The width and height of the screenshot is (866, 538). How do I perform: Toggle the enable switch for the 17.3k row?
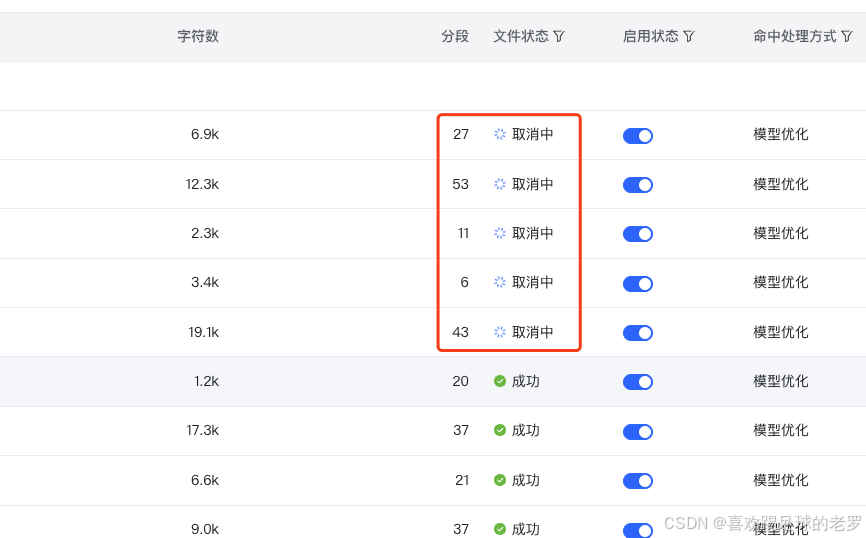[638, 432]
